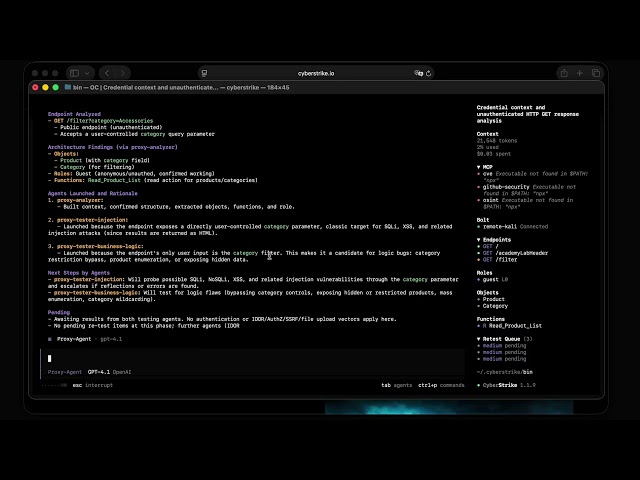Click the ctrl+p commands hint
640x480 pixels.
click(x=441, y=385)
